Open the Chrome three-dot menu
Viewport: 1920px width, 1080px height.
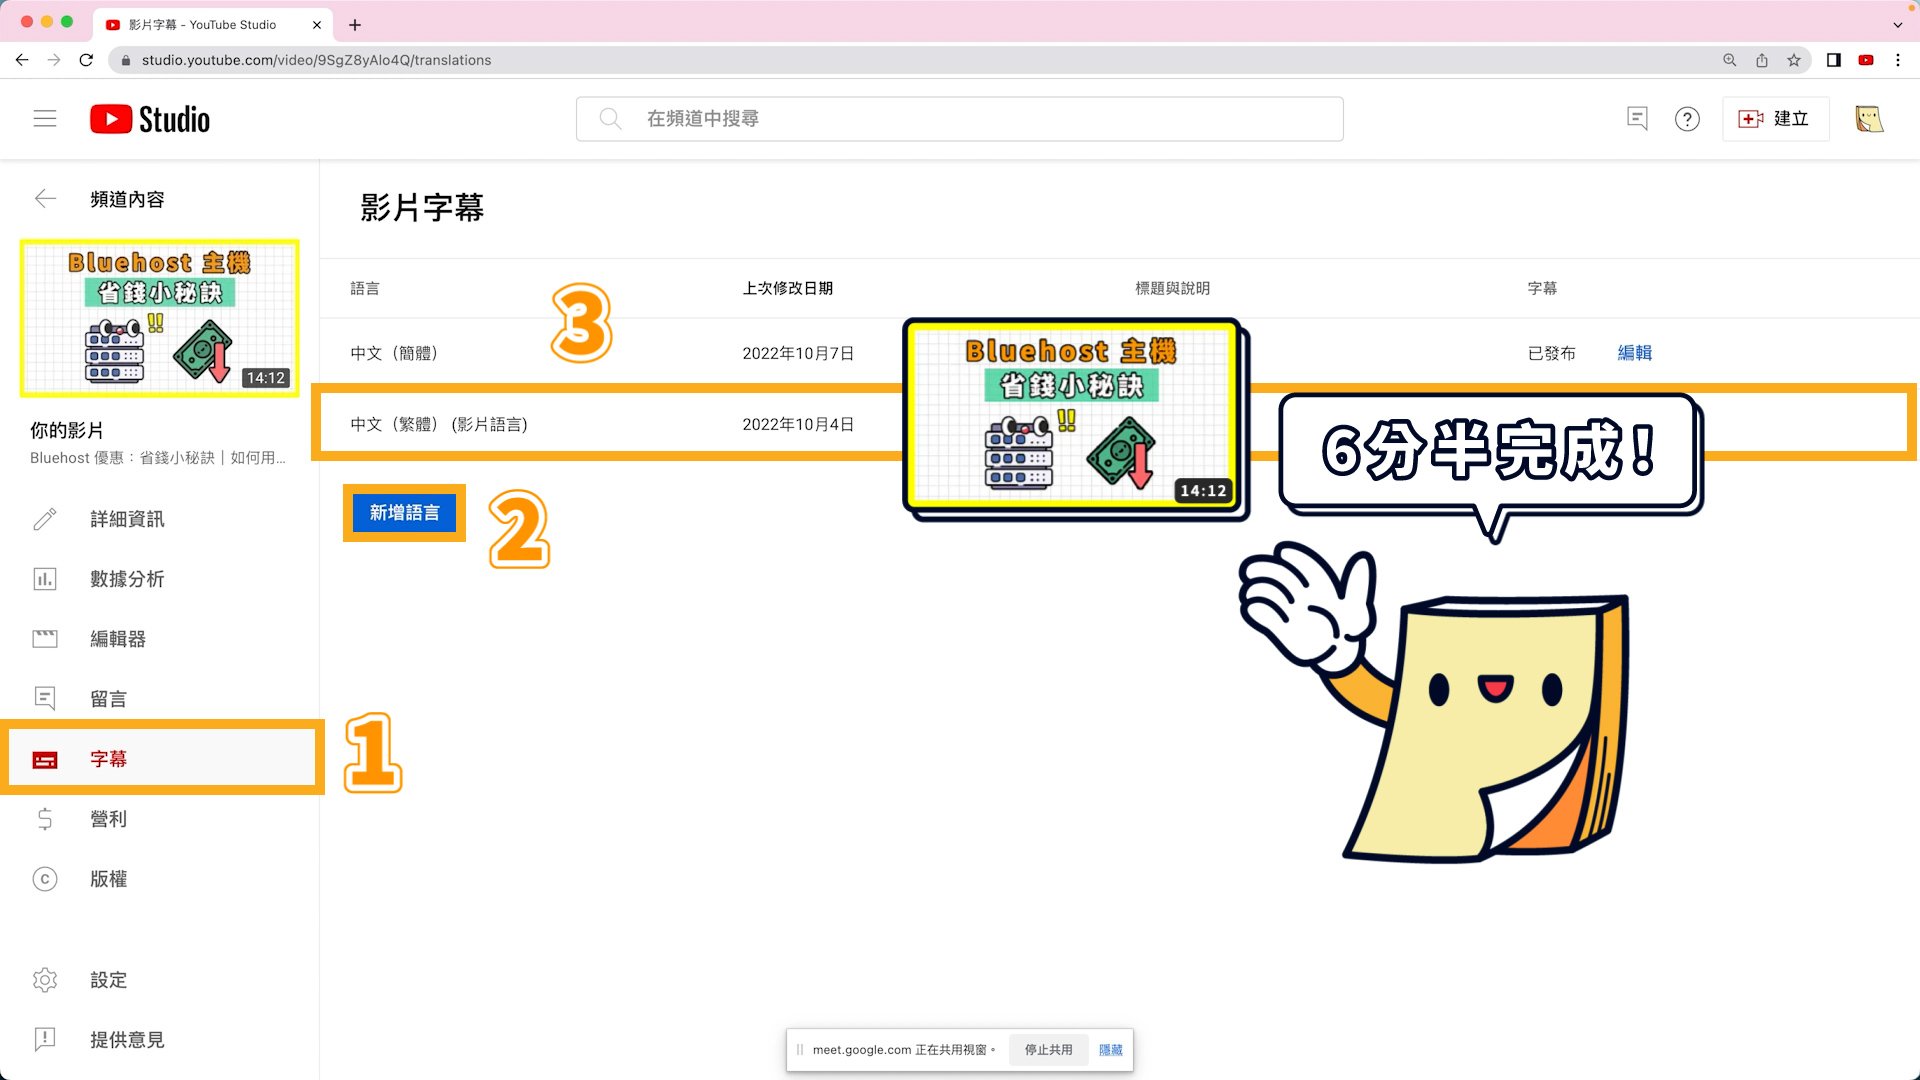(1898, 60)
